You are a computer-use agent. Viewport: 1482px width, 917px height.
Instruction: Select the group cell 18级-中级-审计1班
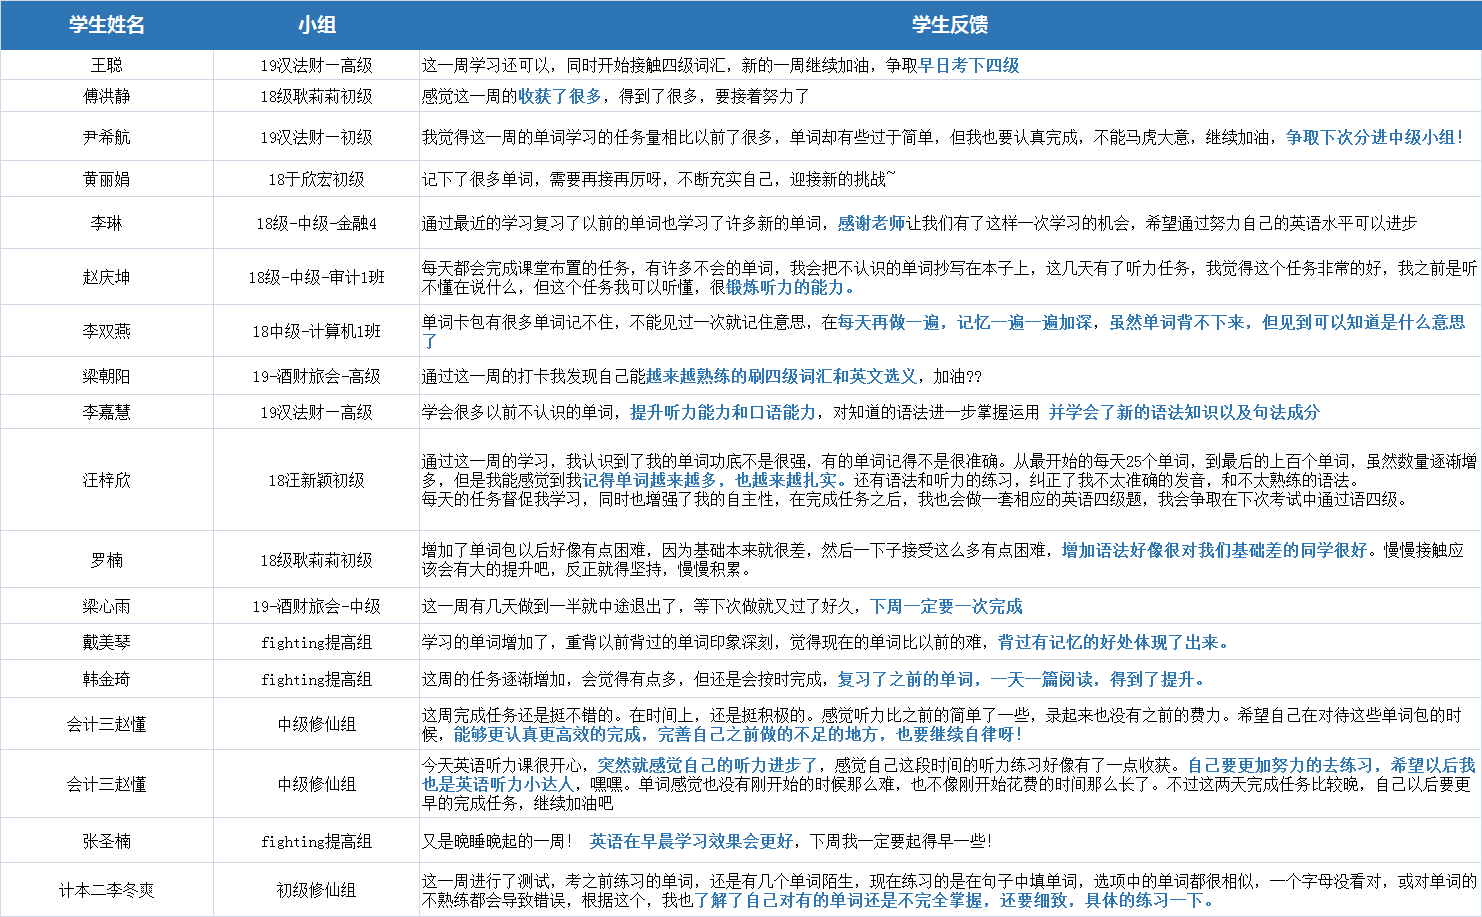point(316,277)
